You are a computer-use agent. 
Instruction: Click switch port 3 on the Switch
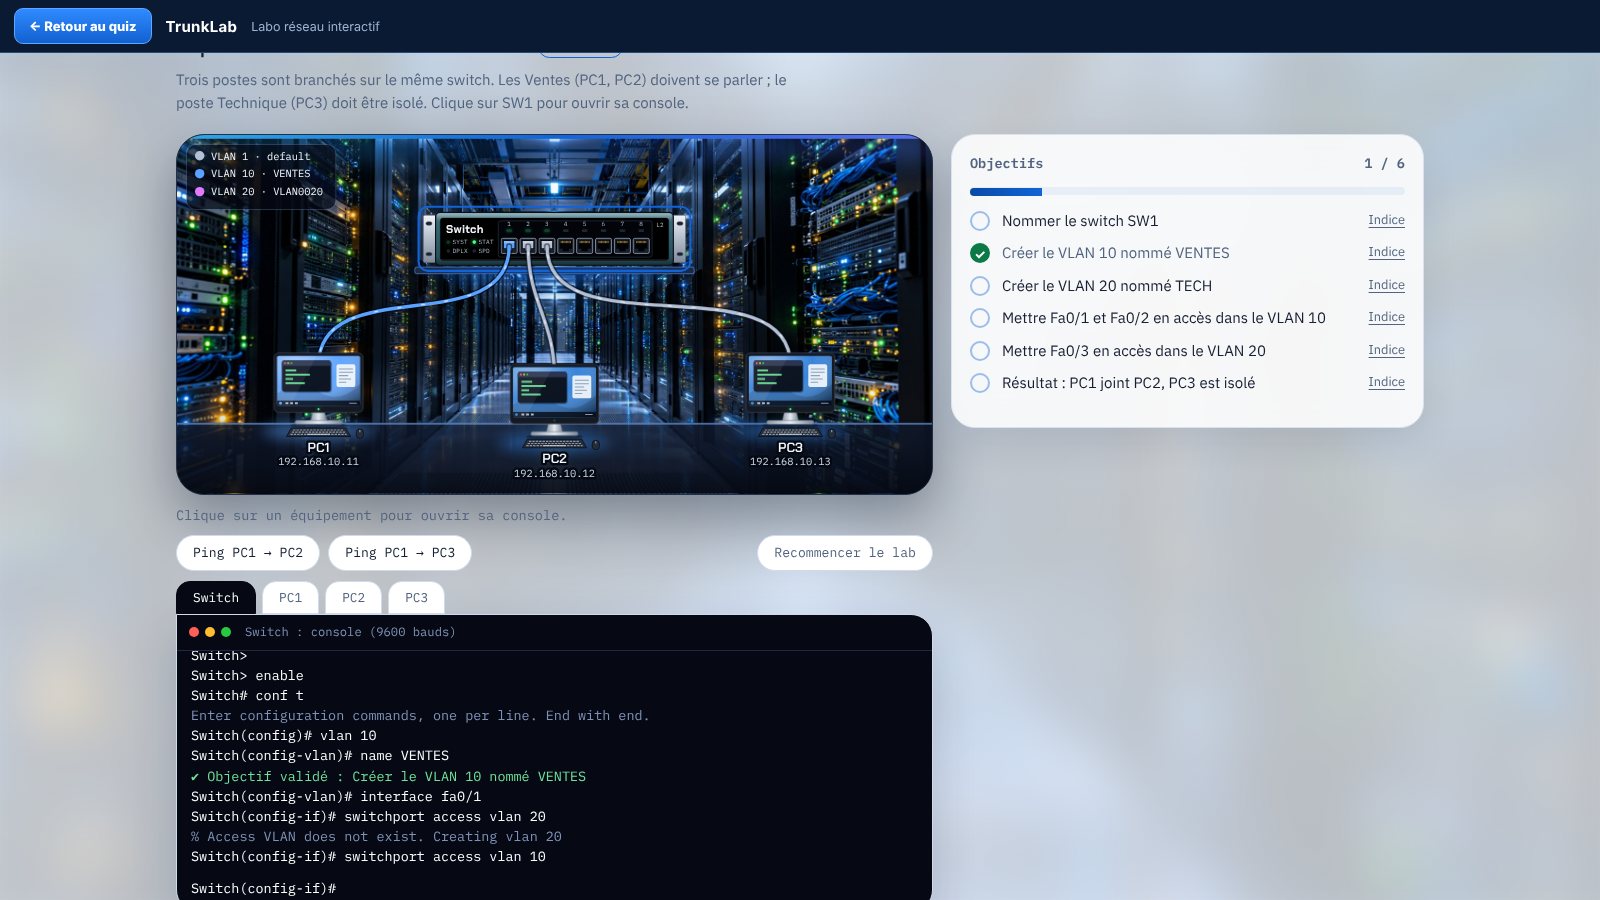coord(547,246)
